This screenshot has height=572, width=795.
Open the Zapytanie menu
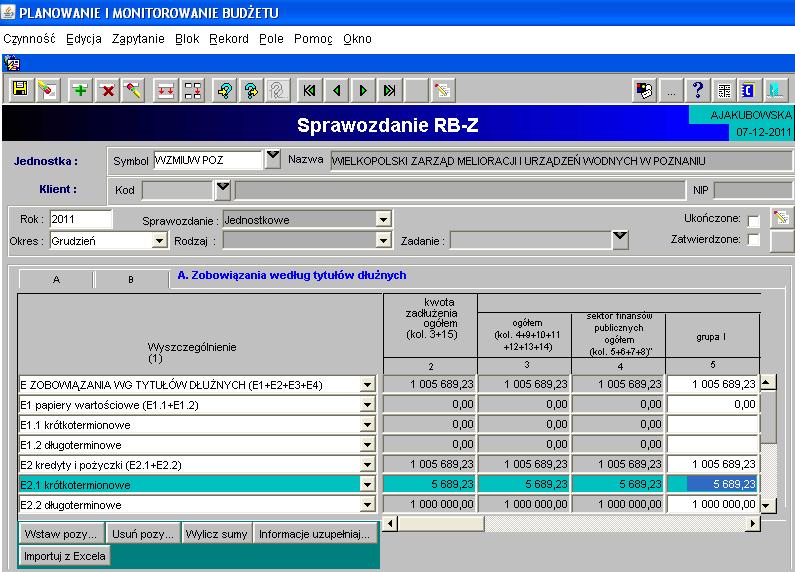click(x=138, y=39)
